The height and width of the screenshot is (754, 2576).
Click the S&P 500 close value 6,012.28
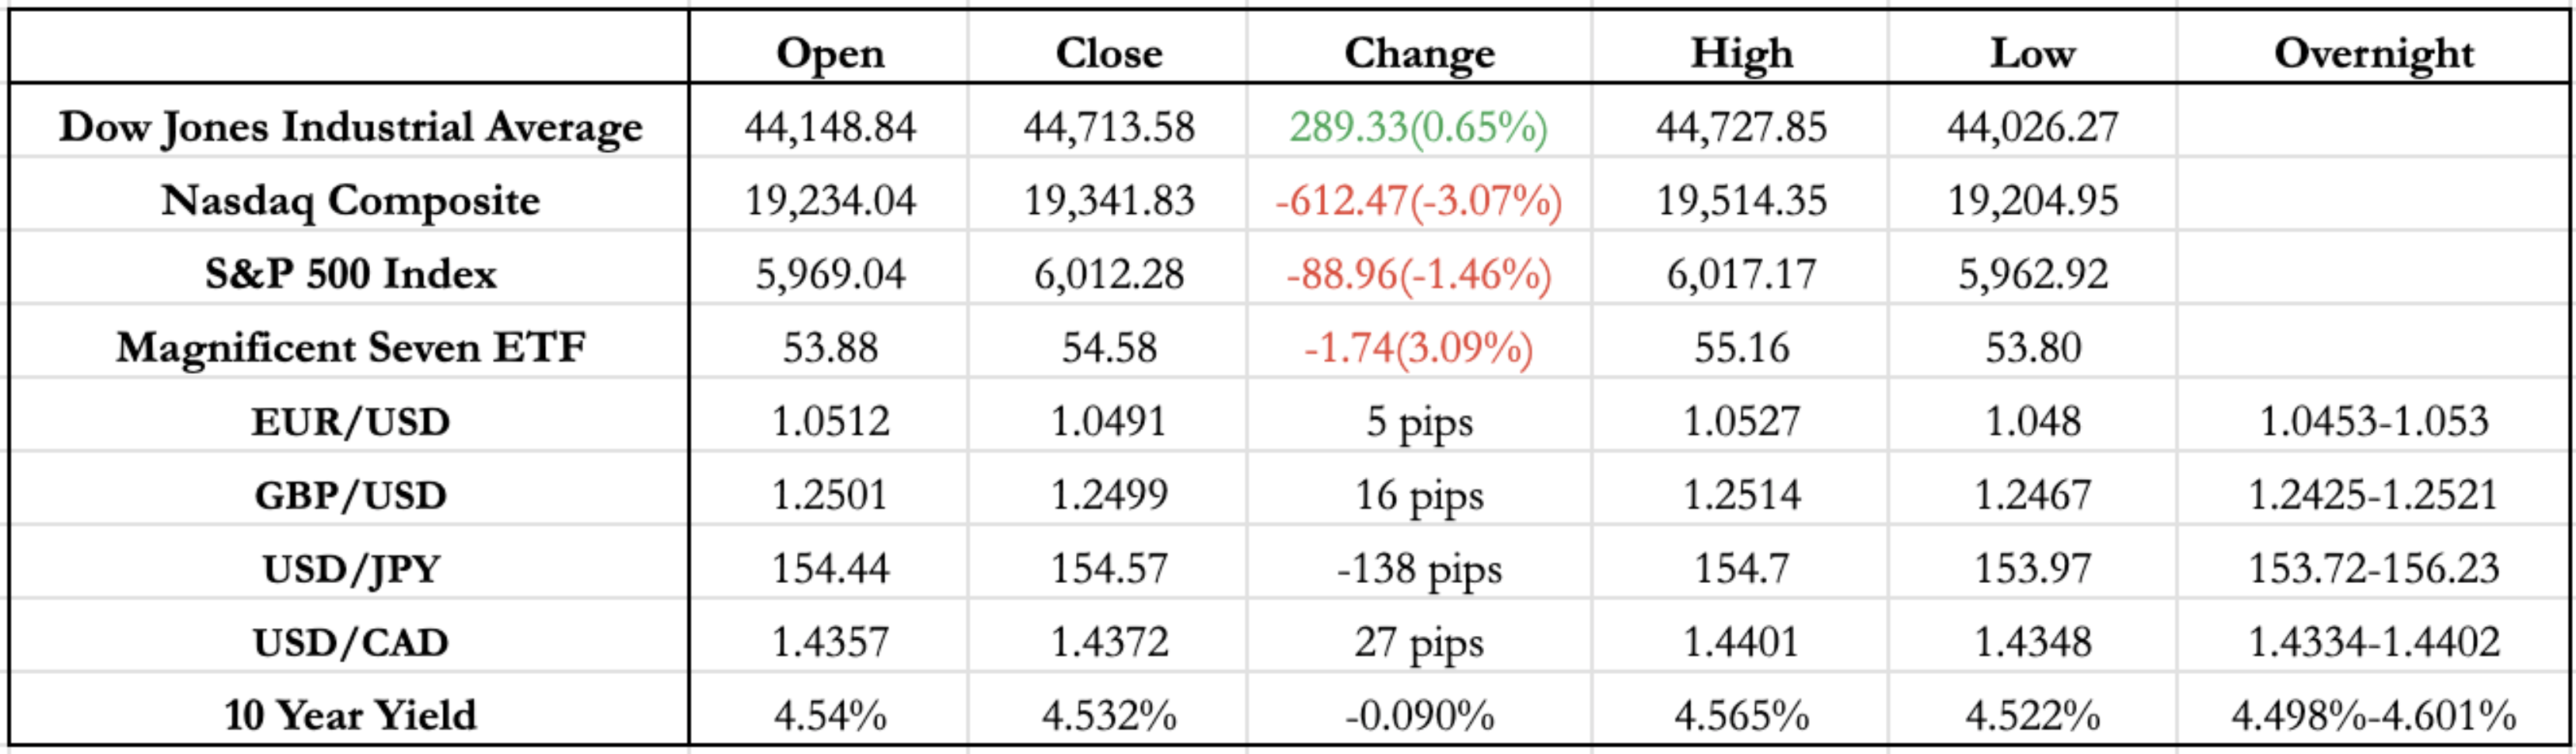pos(1109,274)
